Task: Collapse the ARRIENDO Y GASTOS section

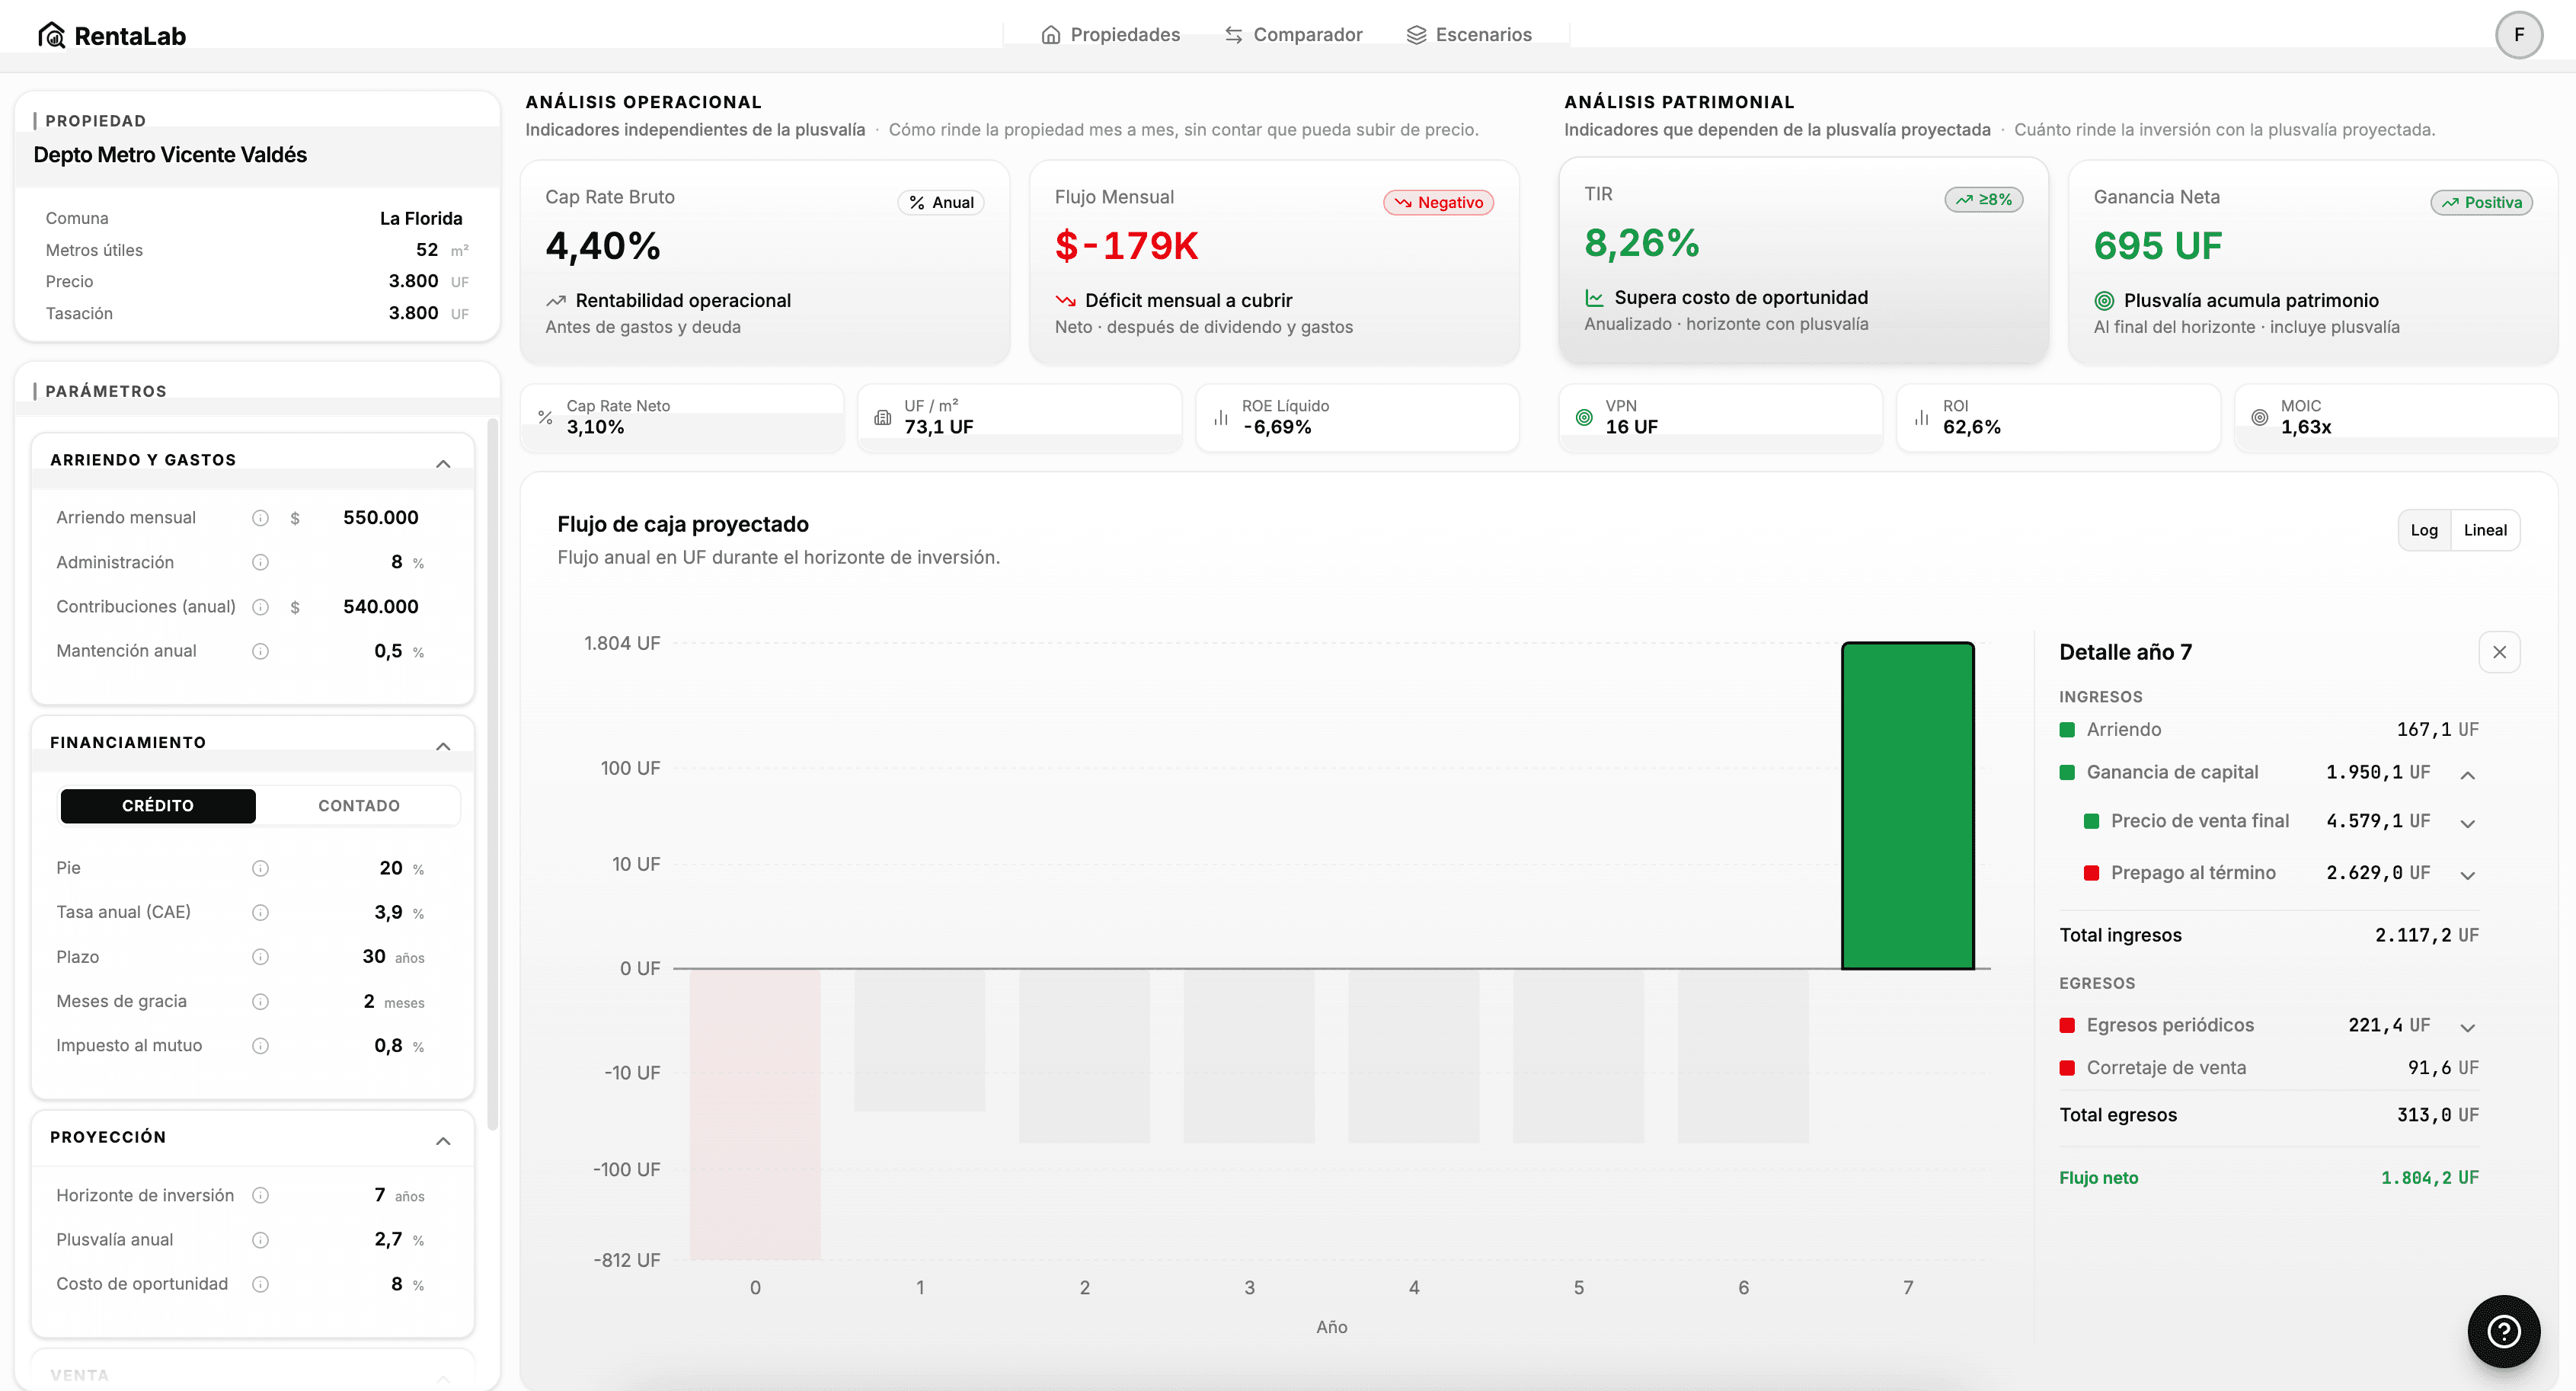Action: coord(443,464)
